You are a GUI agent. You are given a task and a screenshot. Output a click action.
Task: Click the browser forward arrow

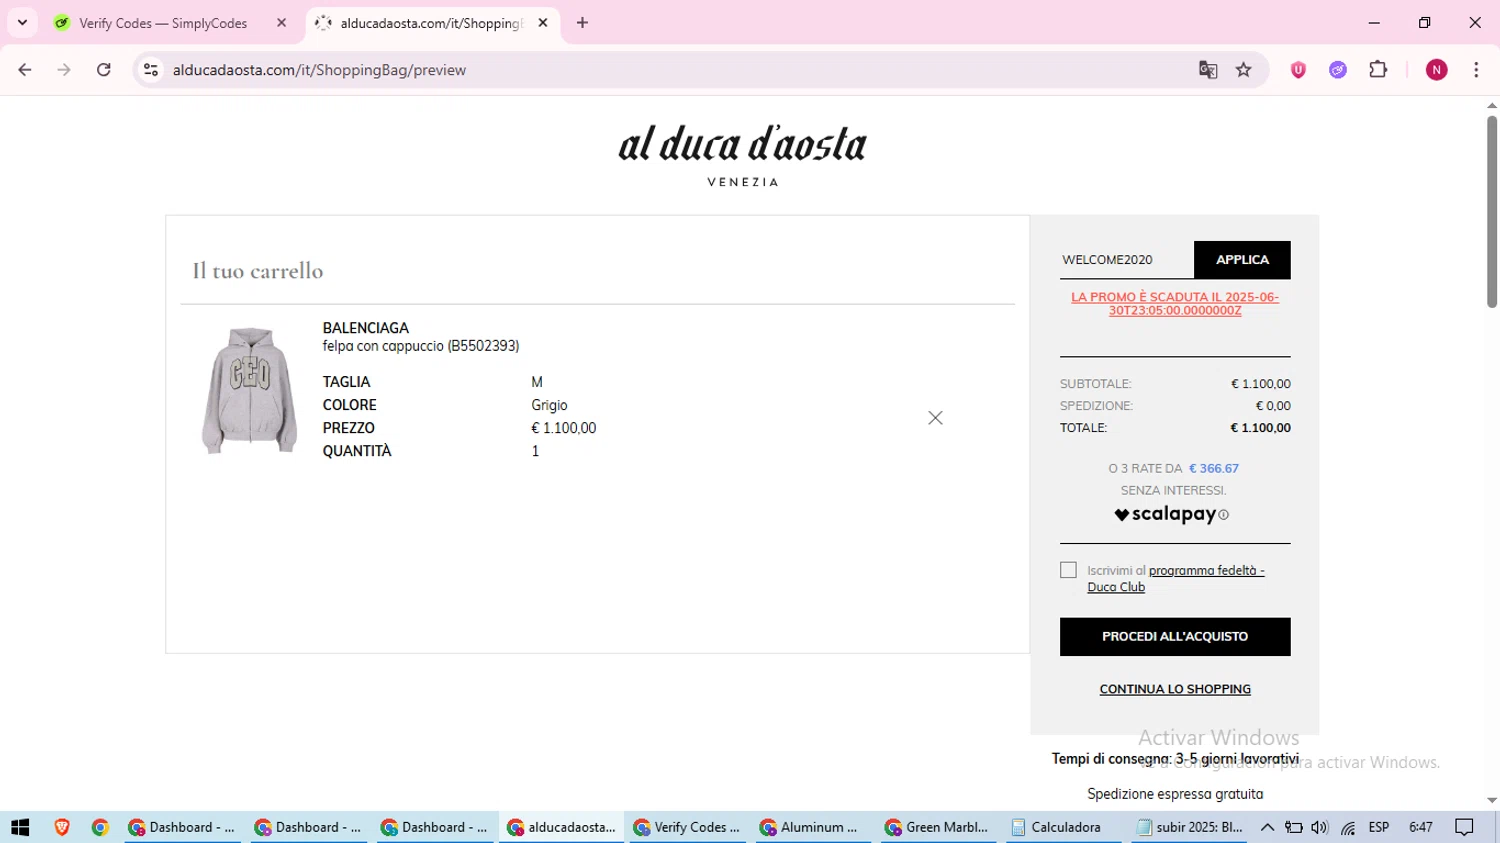[64, 70]
